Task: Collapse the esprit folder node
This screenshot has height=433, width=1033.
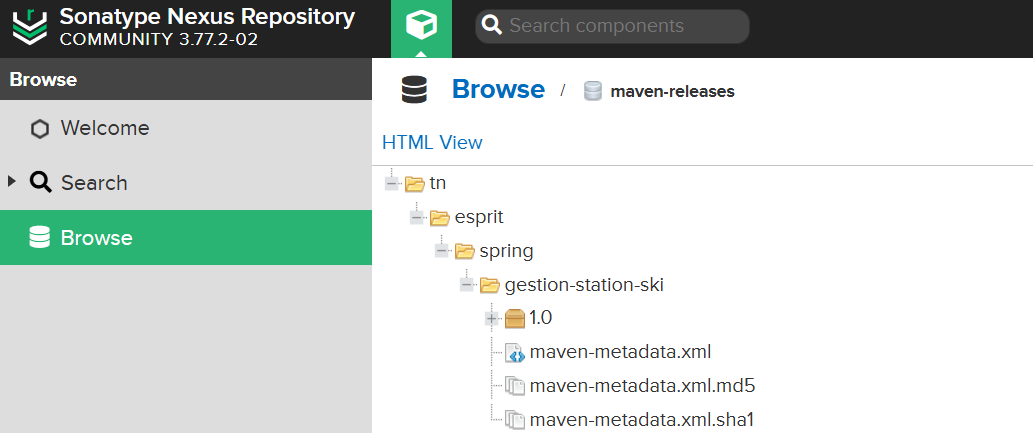Action: (x=417, y=217)
